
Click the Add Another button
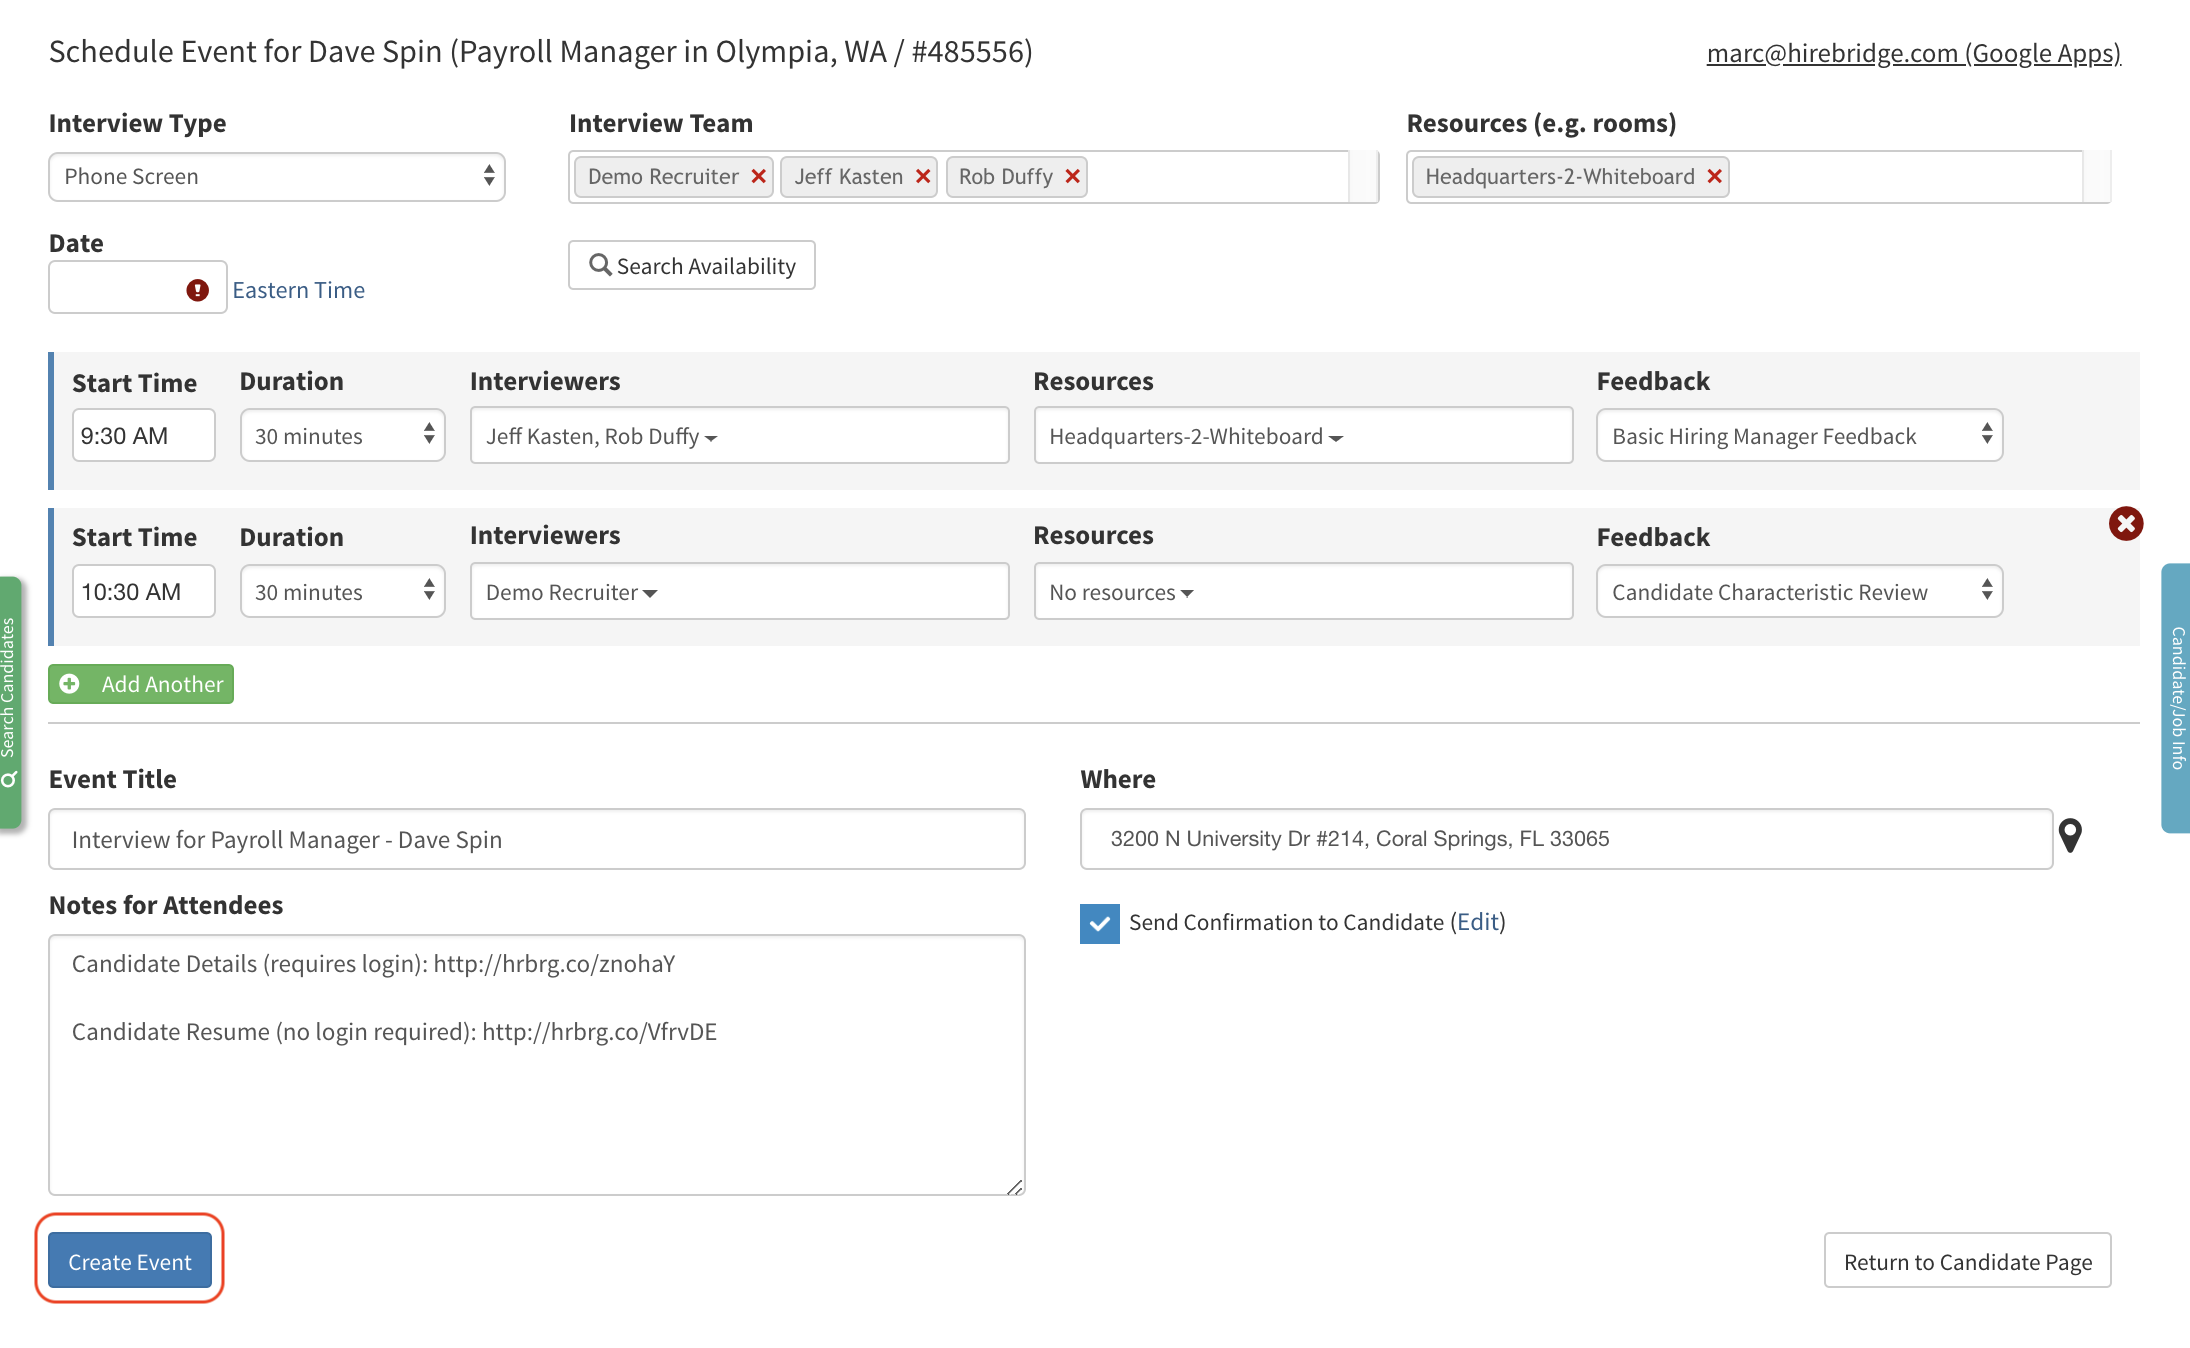pyautogui.click(x=141, y=684)
